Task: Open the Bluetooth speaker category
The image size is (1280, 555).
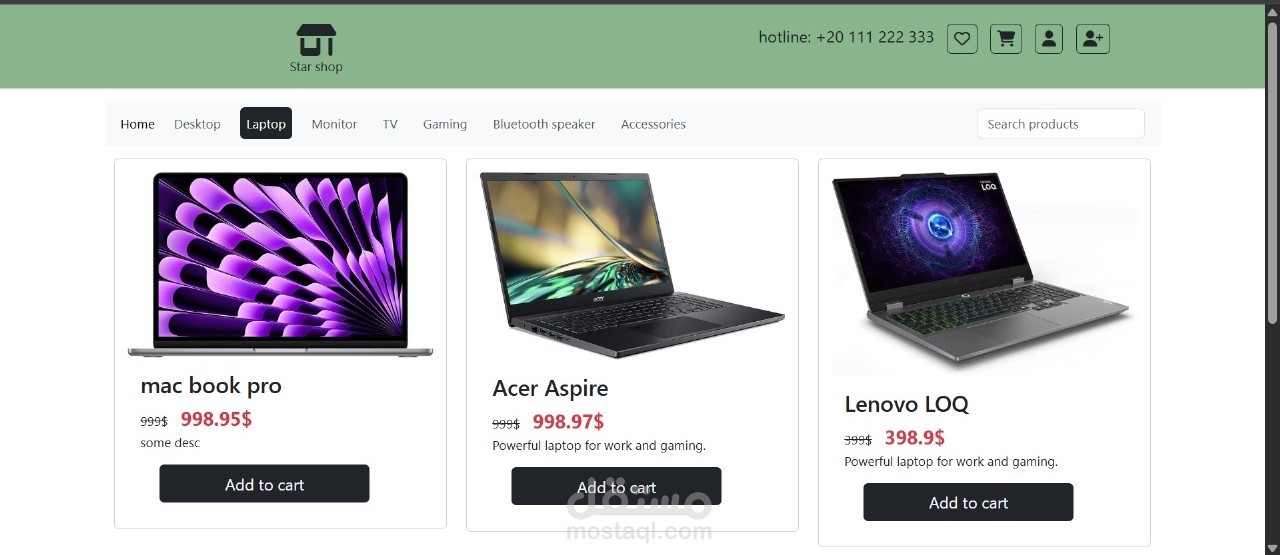Action: (544, 124)
